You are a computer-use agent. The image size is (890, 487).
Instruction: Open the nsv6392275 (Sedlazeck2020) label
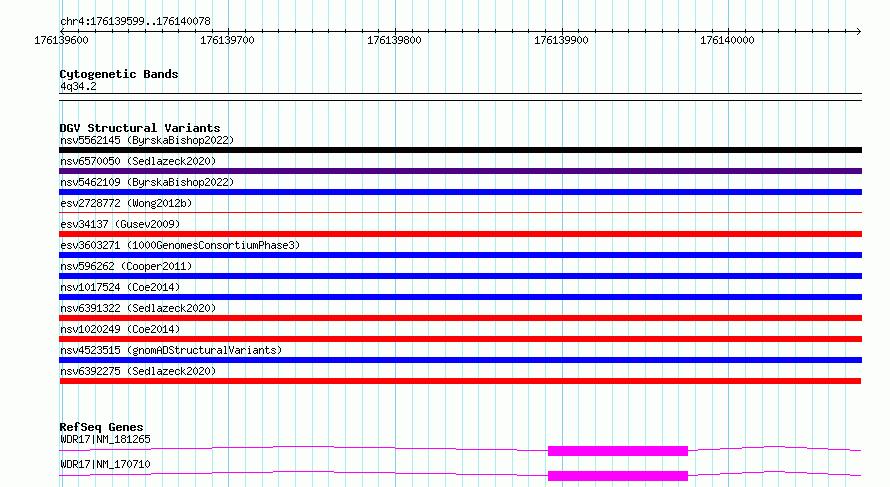click(x=138, y=371)
